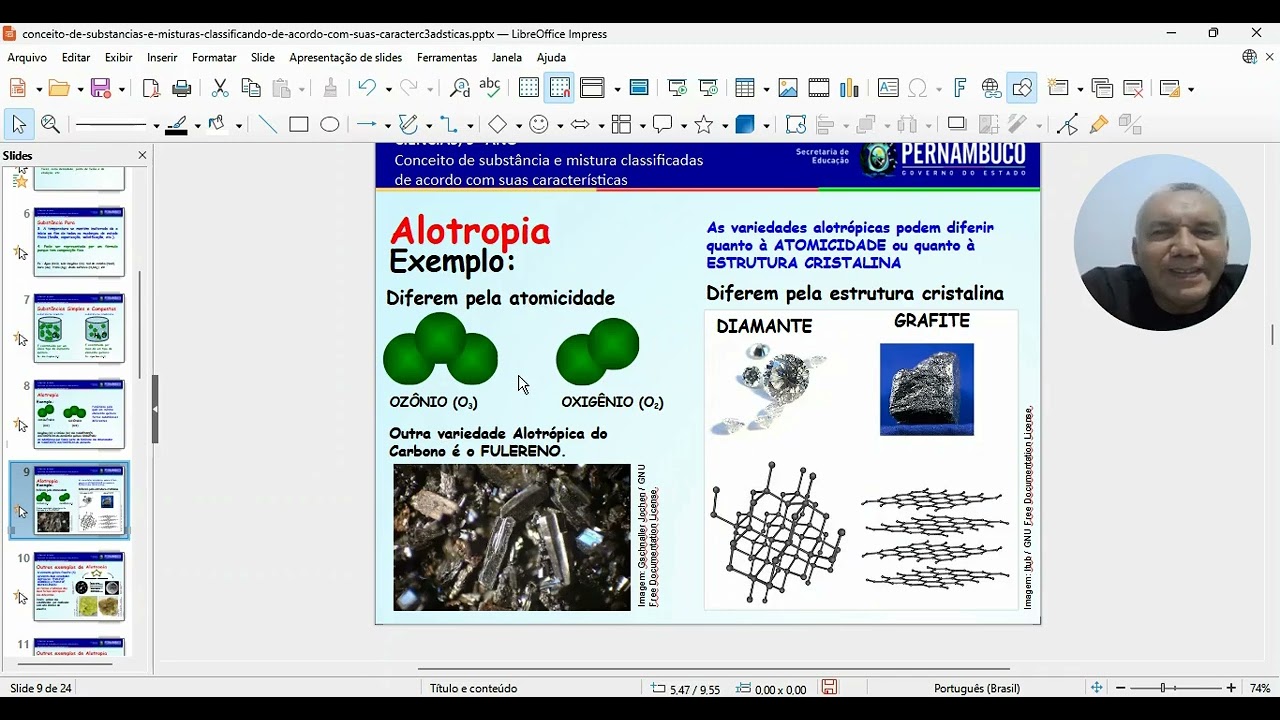Pick the line color swatch

(x=177, y=125)
